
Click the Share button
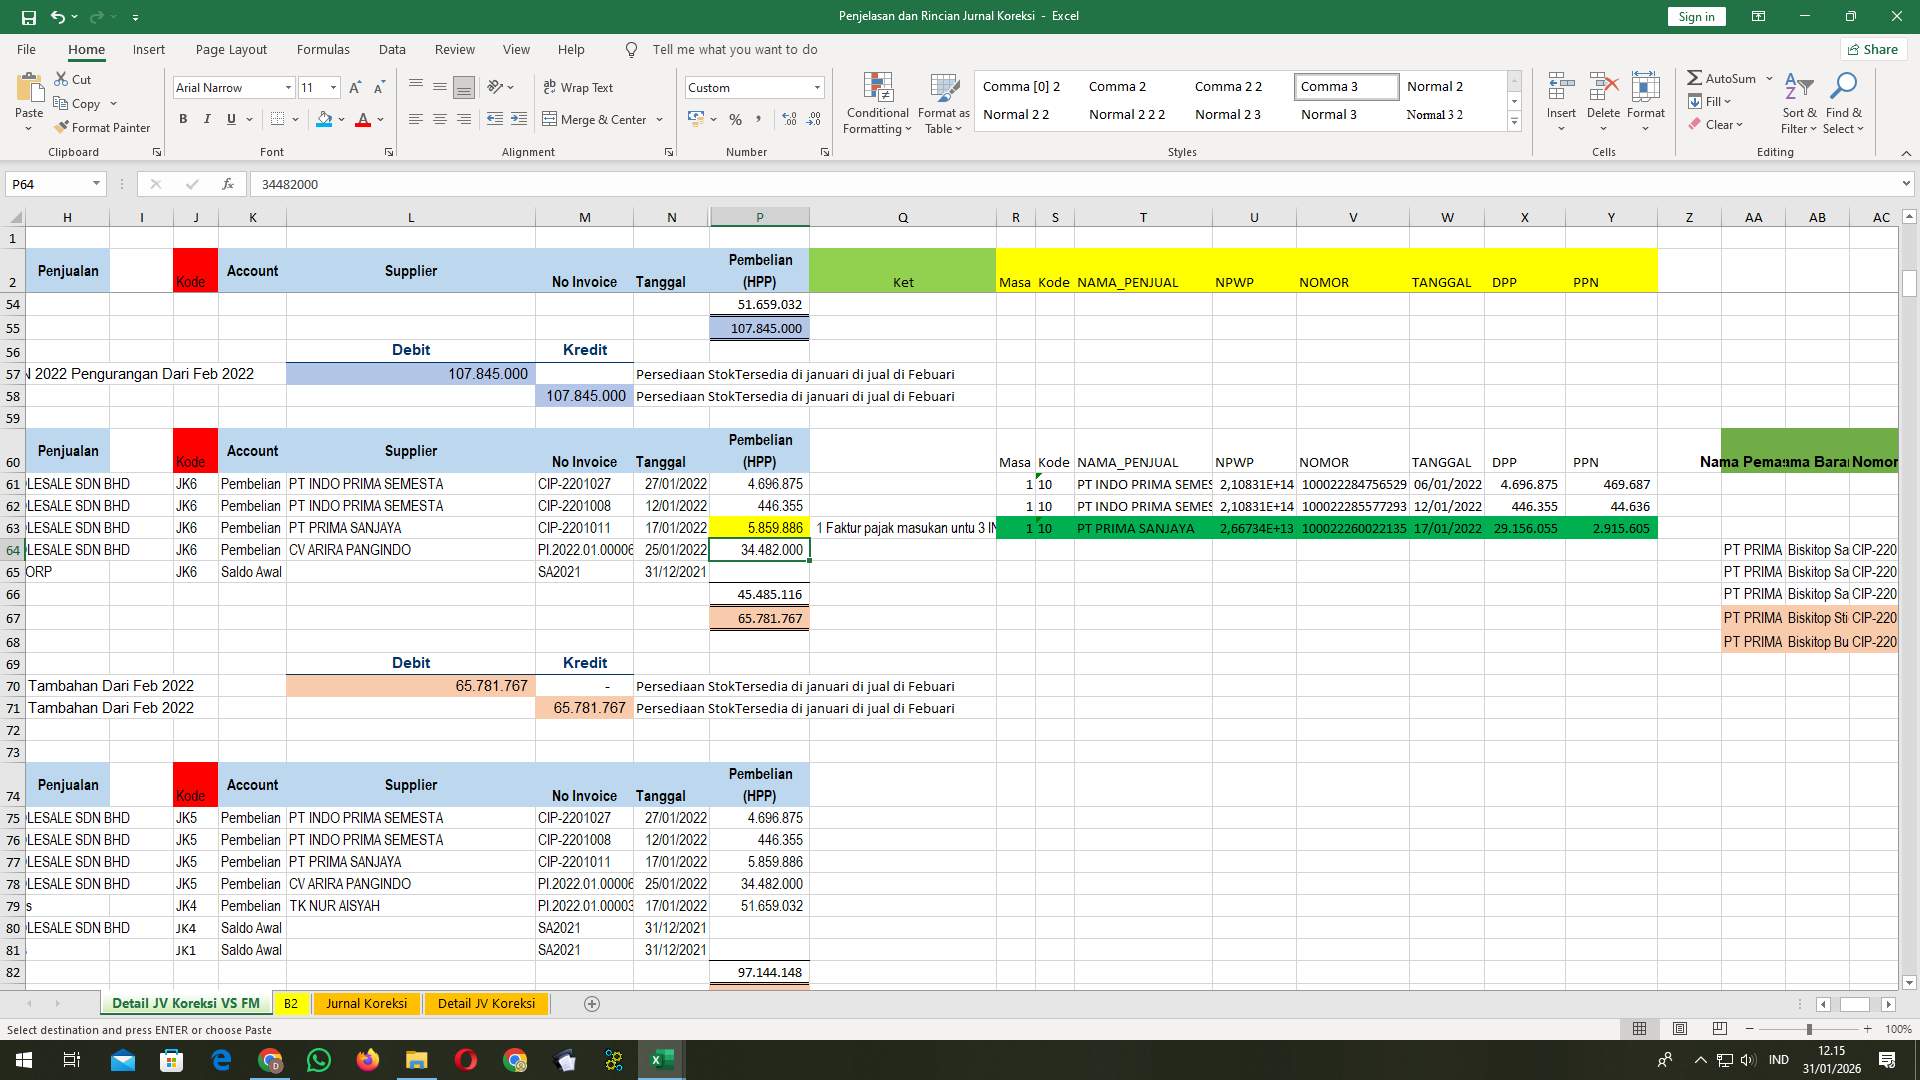tap(1872, 49)
